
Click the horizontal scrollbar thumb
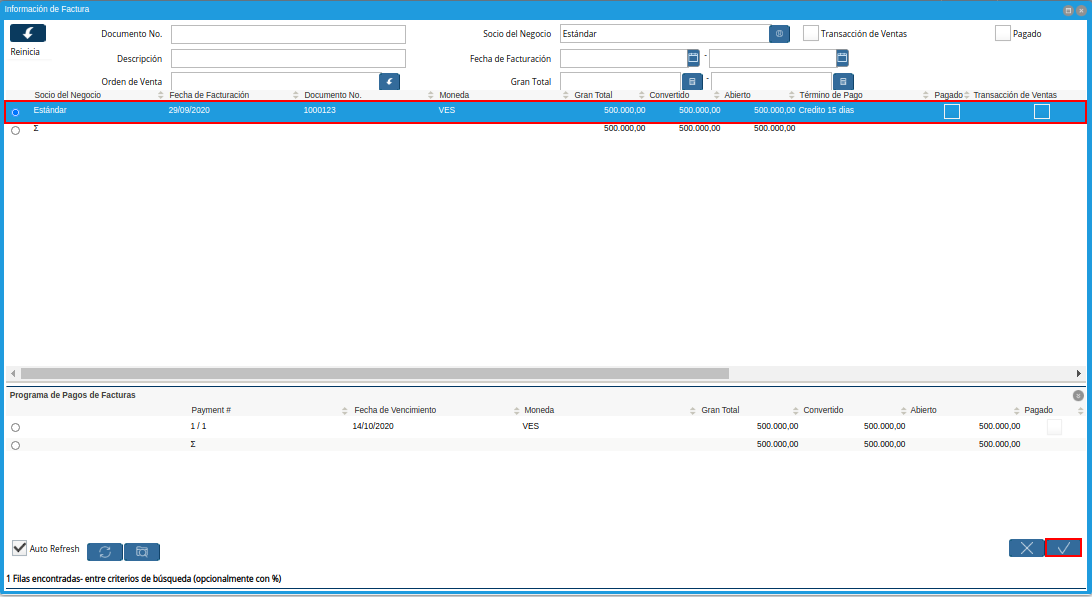coord(375,373)
